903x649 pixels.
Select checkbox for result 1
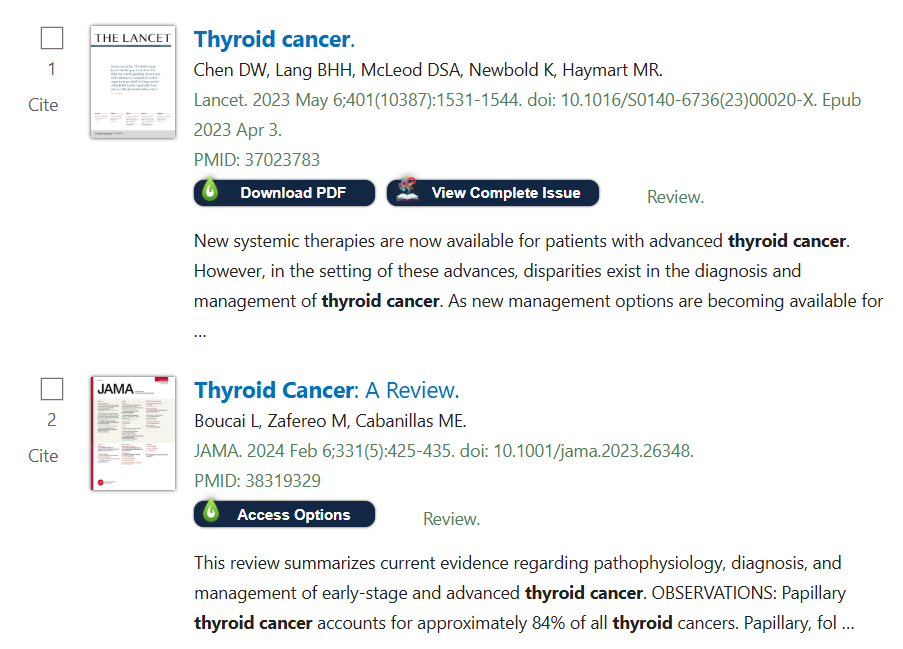[52, 38]
